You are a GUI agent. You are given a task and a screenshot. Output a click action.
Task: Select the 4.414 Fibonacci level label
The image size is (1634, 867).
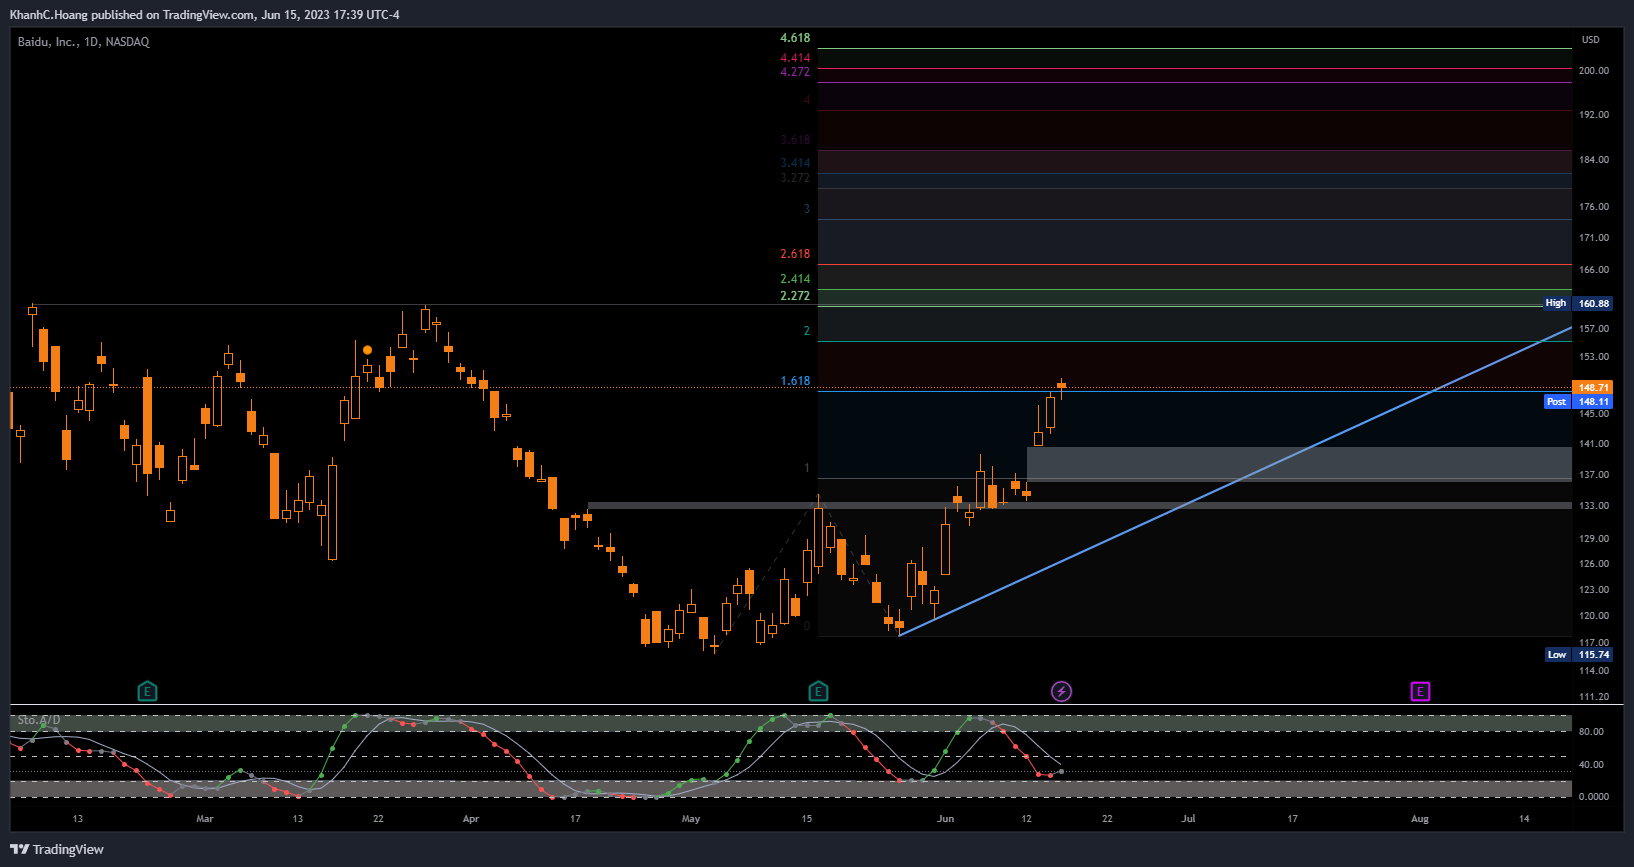pyautogui.click(x=795, y=58)
